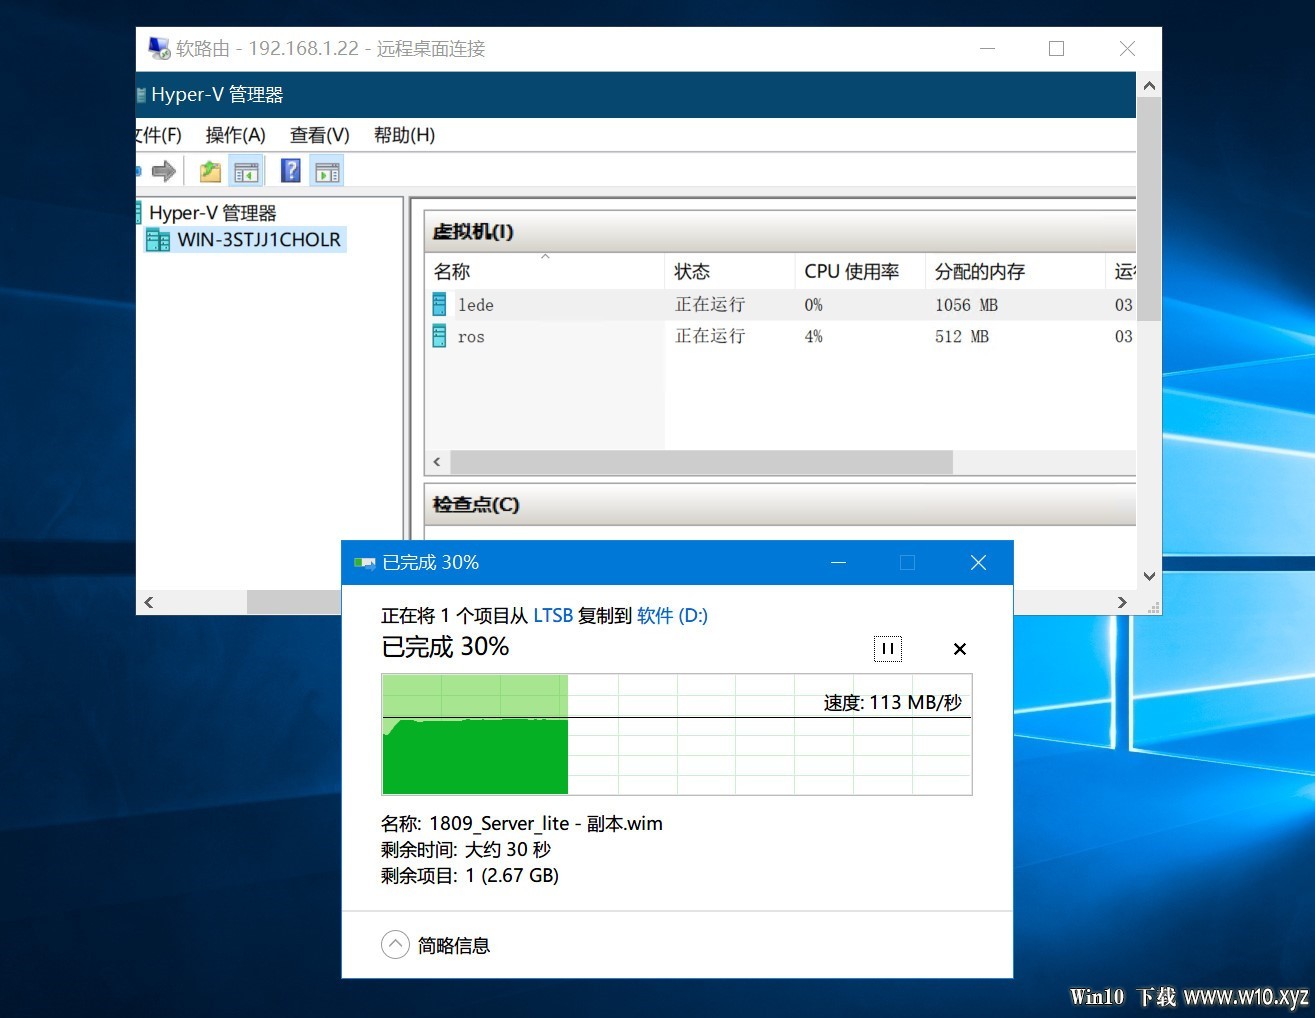
Task: Click the copy dialog title bar icon
Action: click(364, 563)
